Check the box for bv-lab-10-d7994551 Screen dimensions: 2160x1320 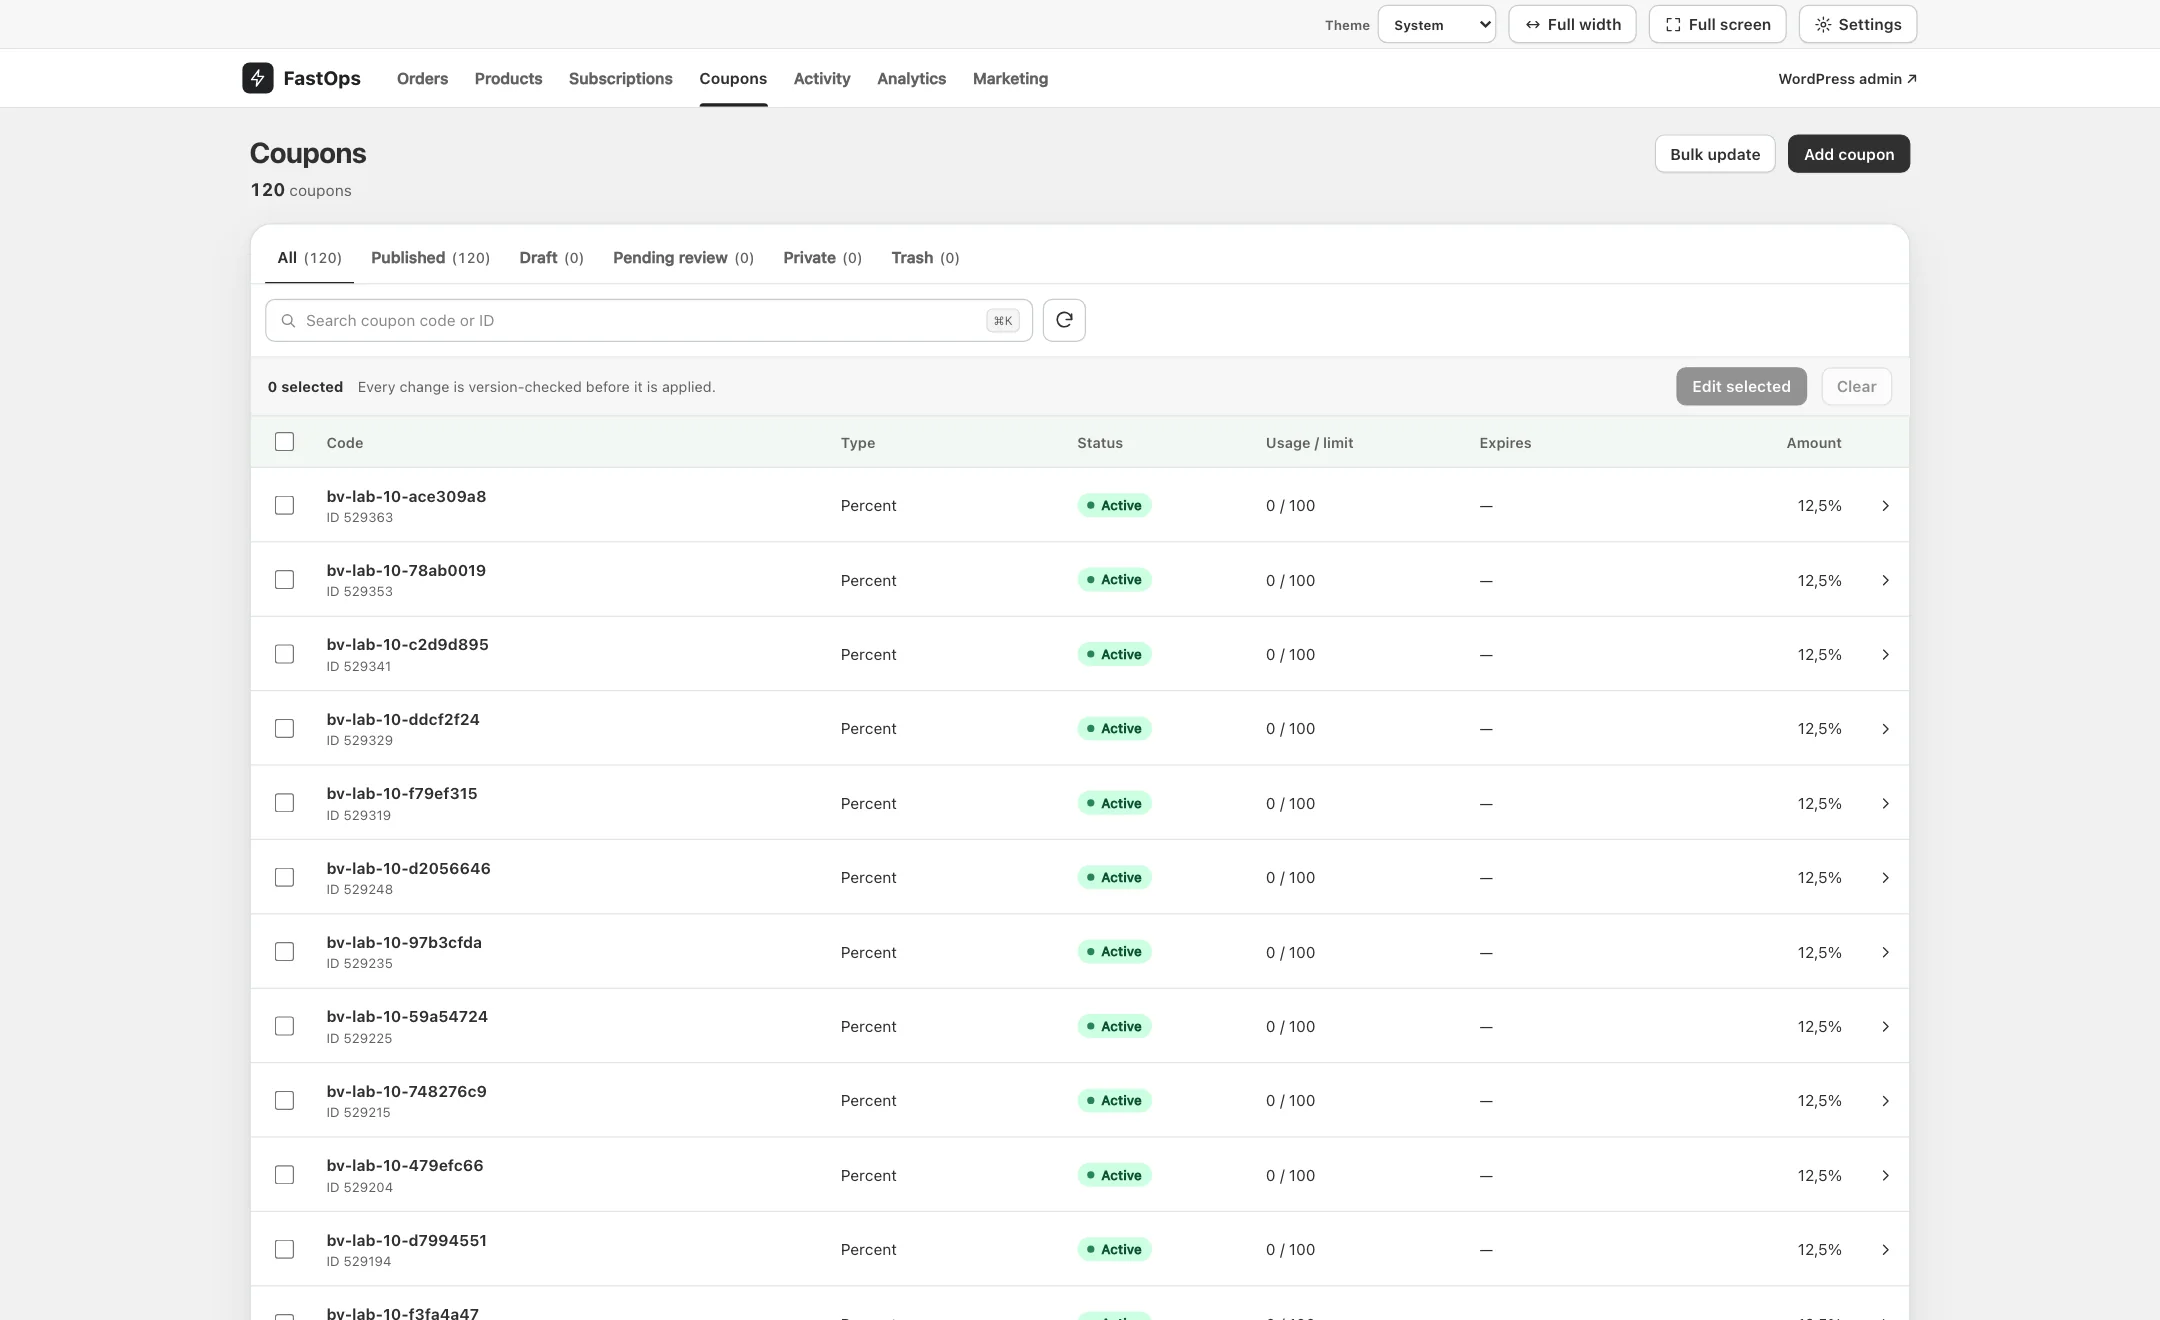pyautogui.click(x=285, y=1250)
